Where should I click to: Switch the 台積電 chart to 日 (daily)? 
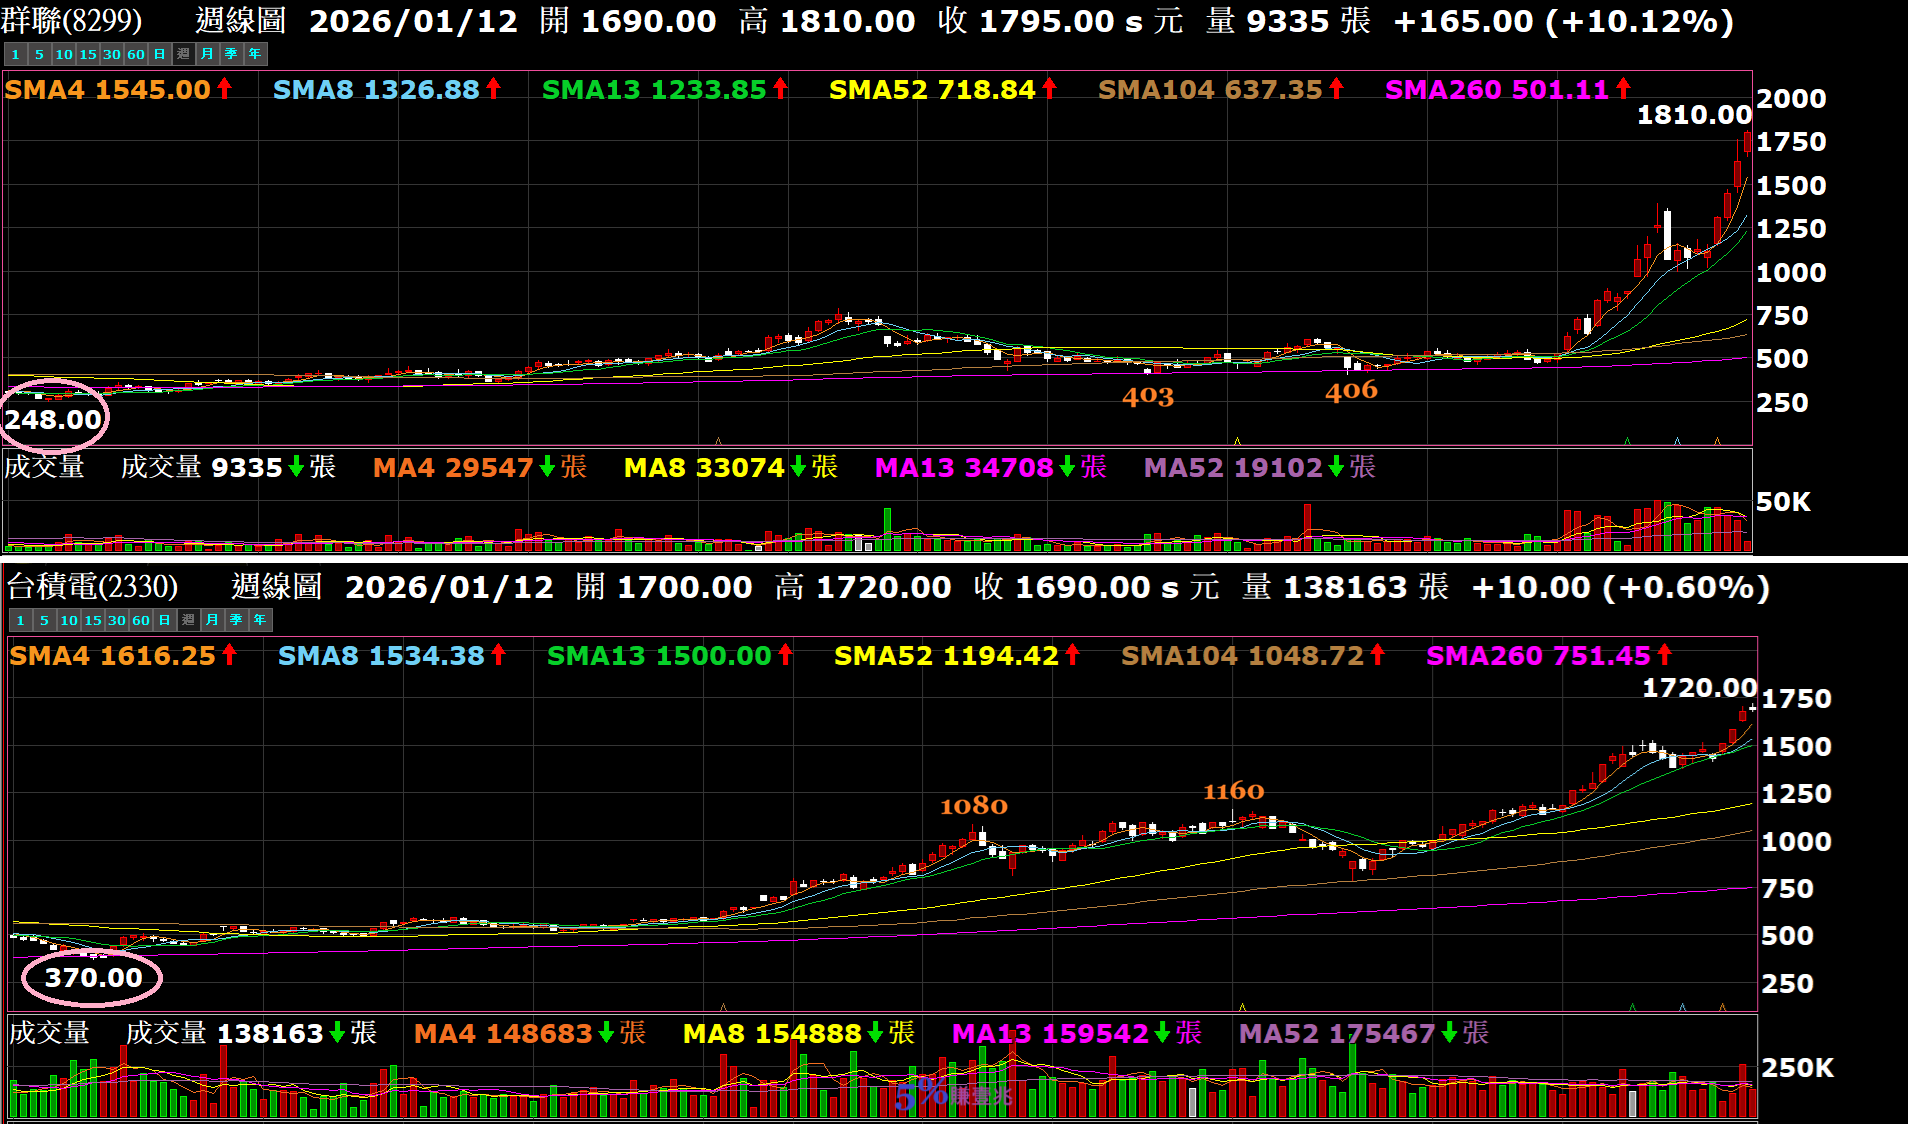[x=165, y=620]
